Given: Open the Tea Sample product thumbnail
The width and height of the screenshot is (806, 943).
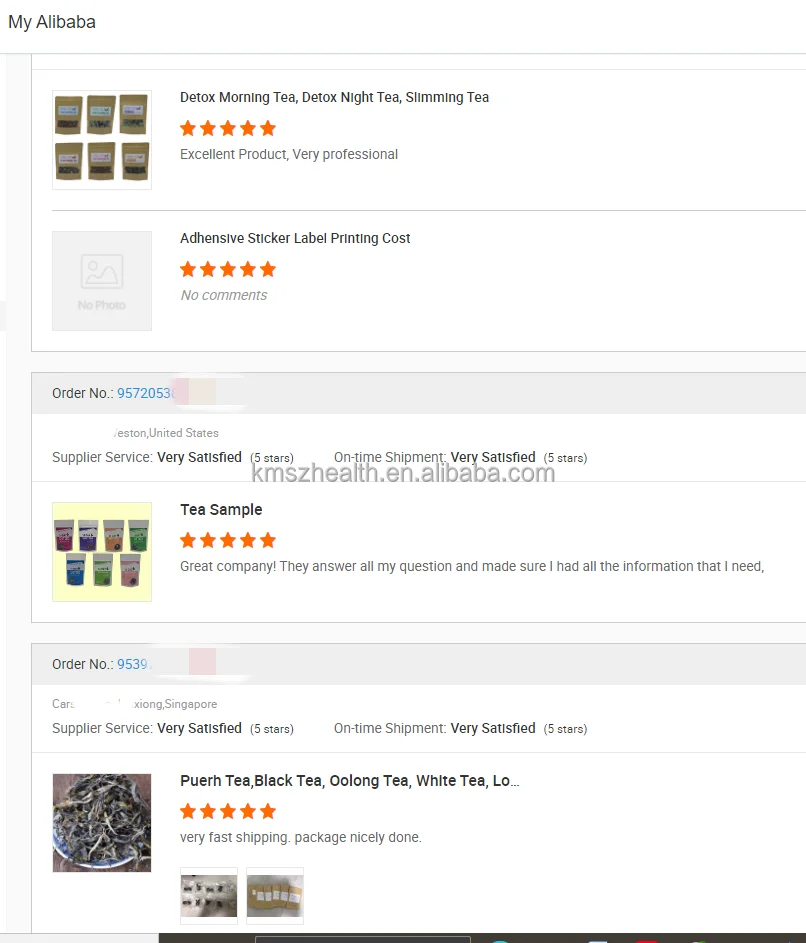Looking at the screenshot, I should coord(102,552).
